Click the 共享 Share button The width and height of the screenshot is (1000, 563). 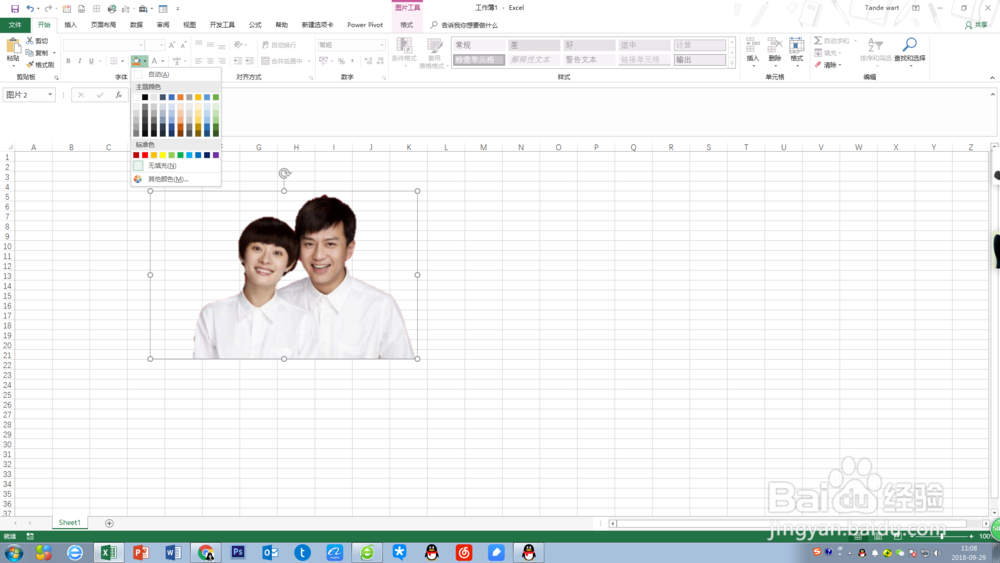click(976, 25)
